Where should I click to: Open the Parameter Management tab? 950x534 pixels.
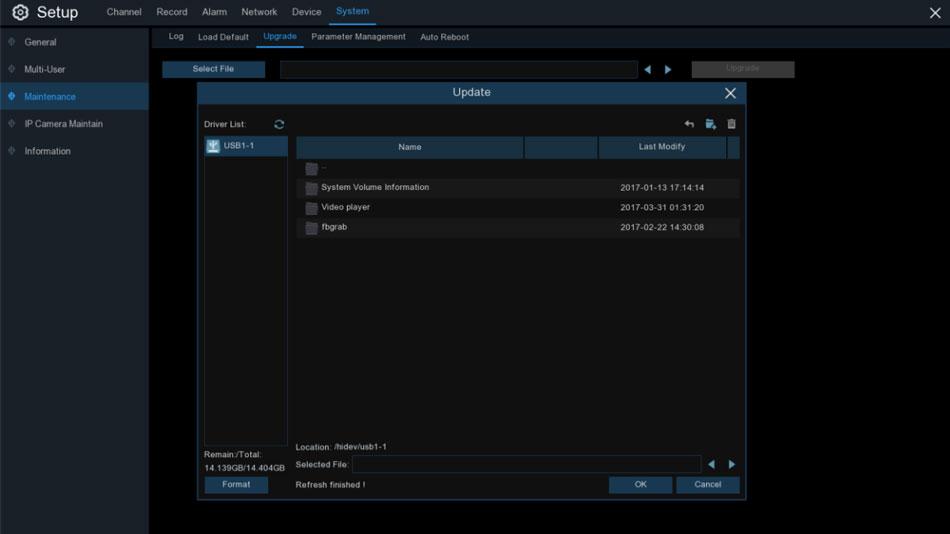click(358, 37)
